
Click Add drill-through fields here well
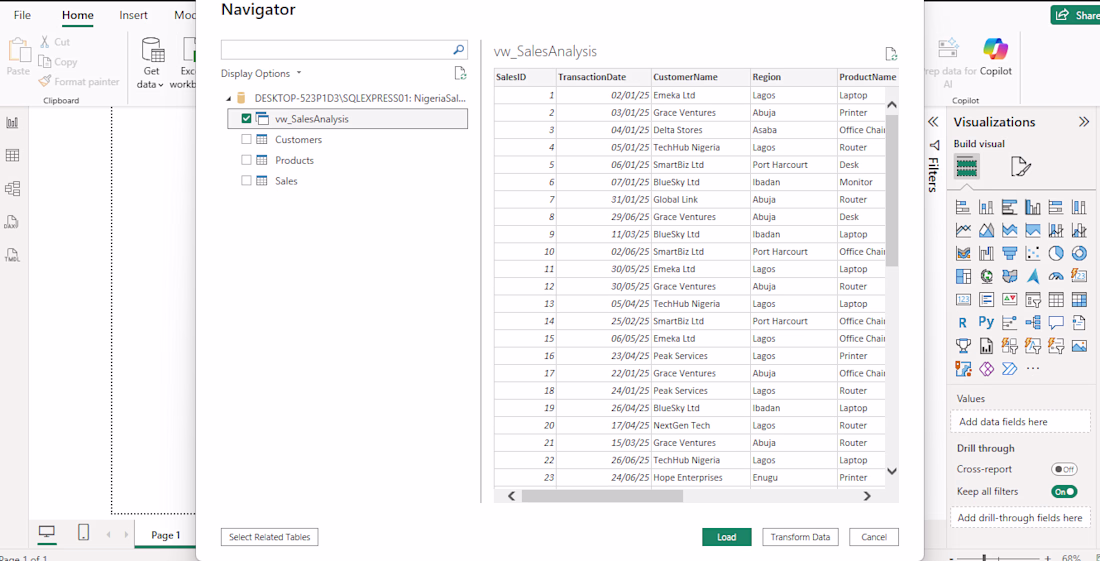[x=1020, y=518]
